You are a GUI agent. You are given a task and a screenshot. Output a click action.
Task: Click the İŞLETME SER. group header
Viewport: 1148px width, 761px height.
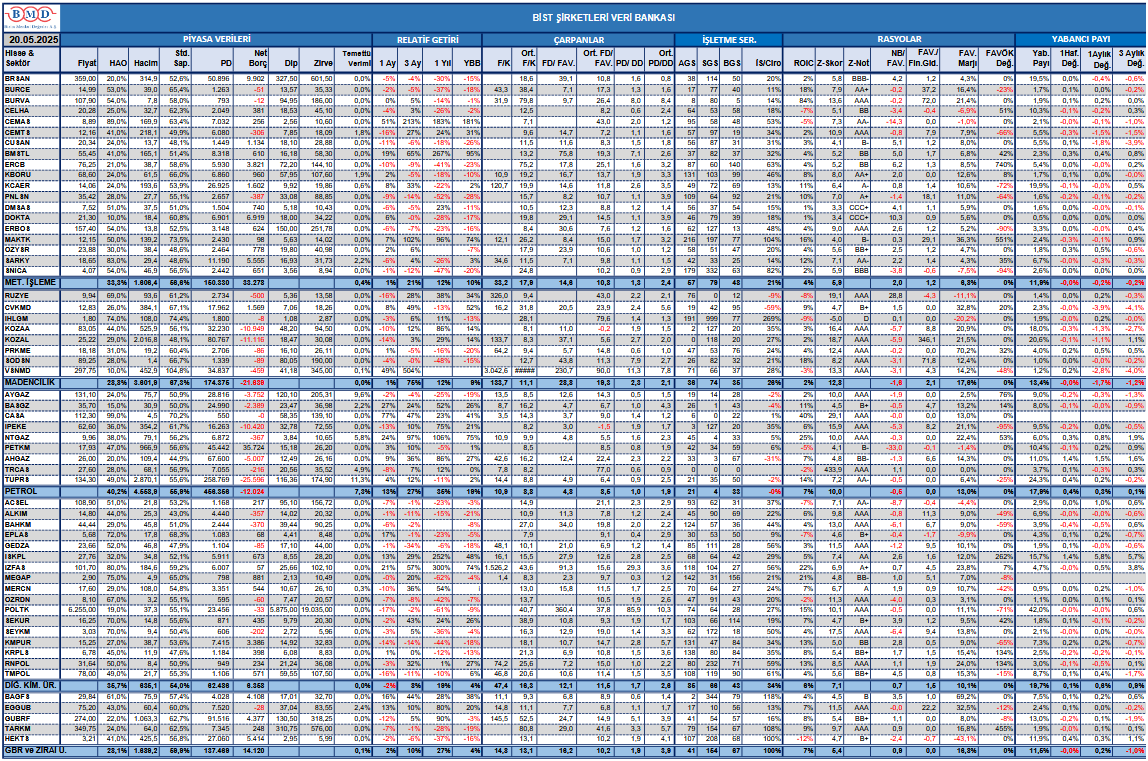point(729,40)
